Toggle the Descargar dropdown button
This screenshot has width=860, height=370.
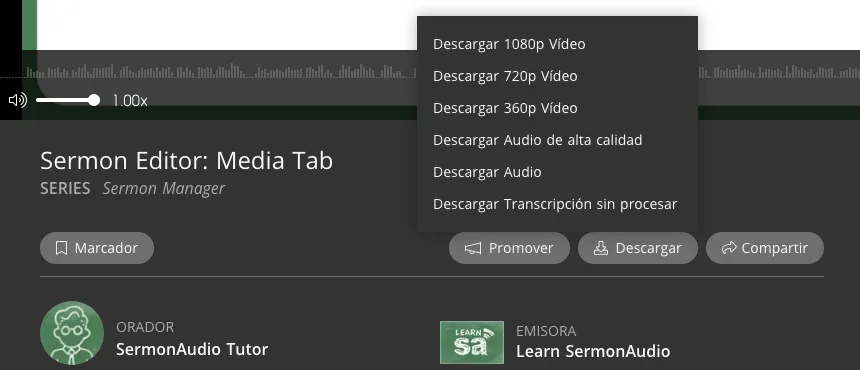point(638,248)
